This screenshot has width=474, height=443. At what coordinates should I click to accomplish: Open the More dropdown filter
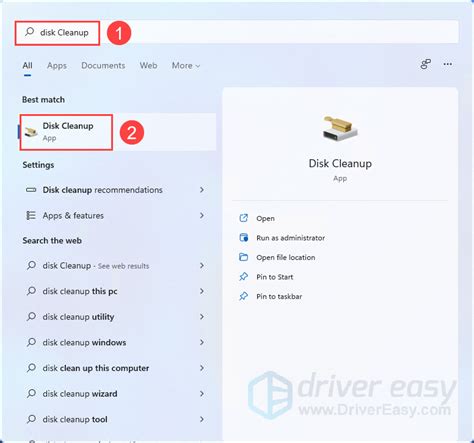(186, 66)
